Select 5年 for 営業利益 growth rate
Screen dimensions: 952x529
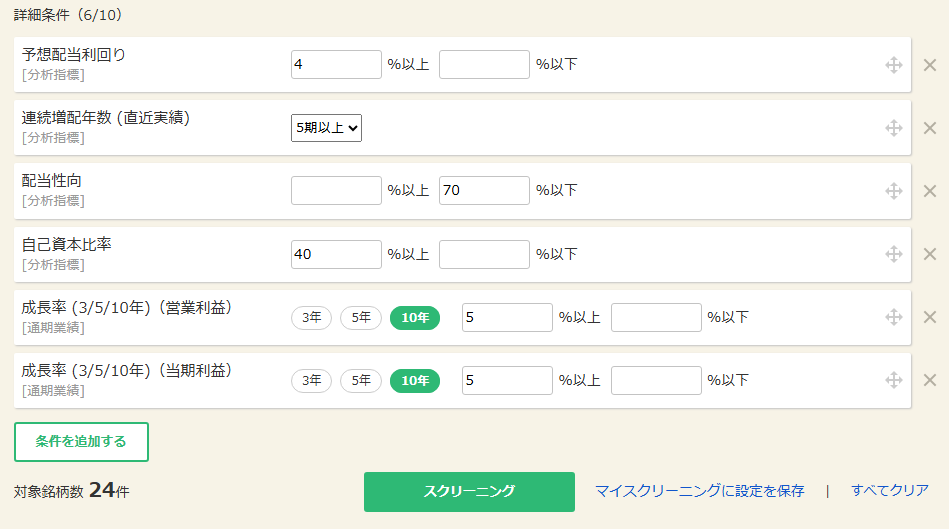[x=361, y=318]
